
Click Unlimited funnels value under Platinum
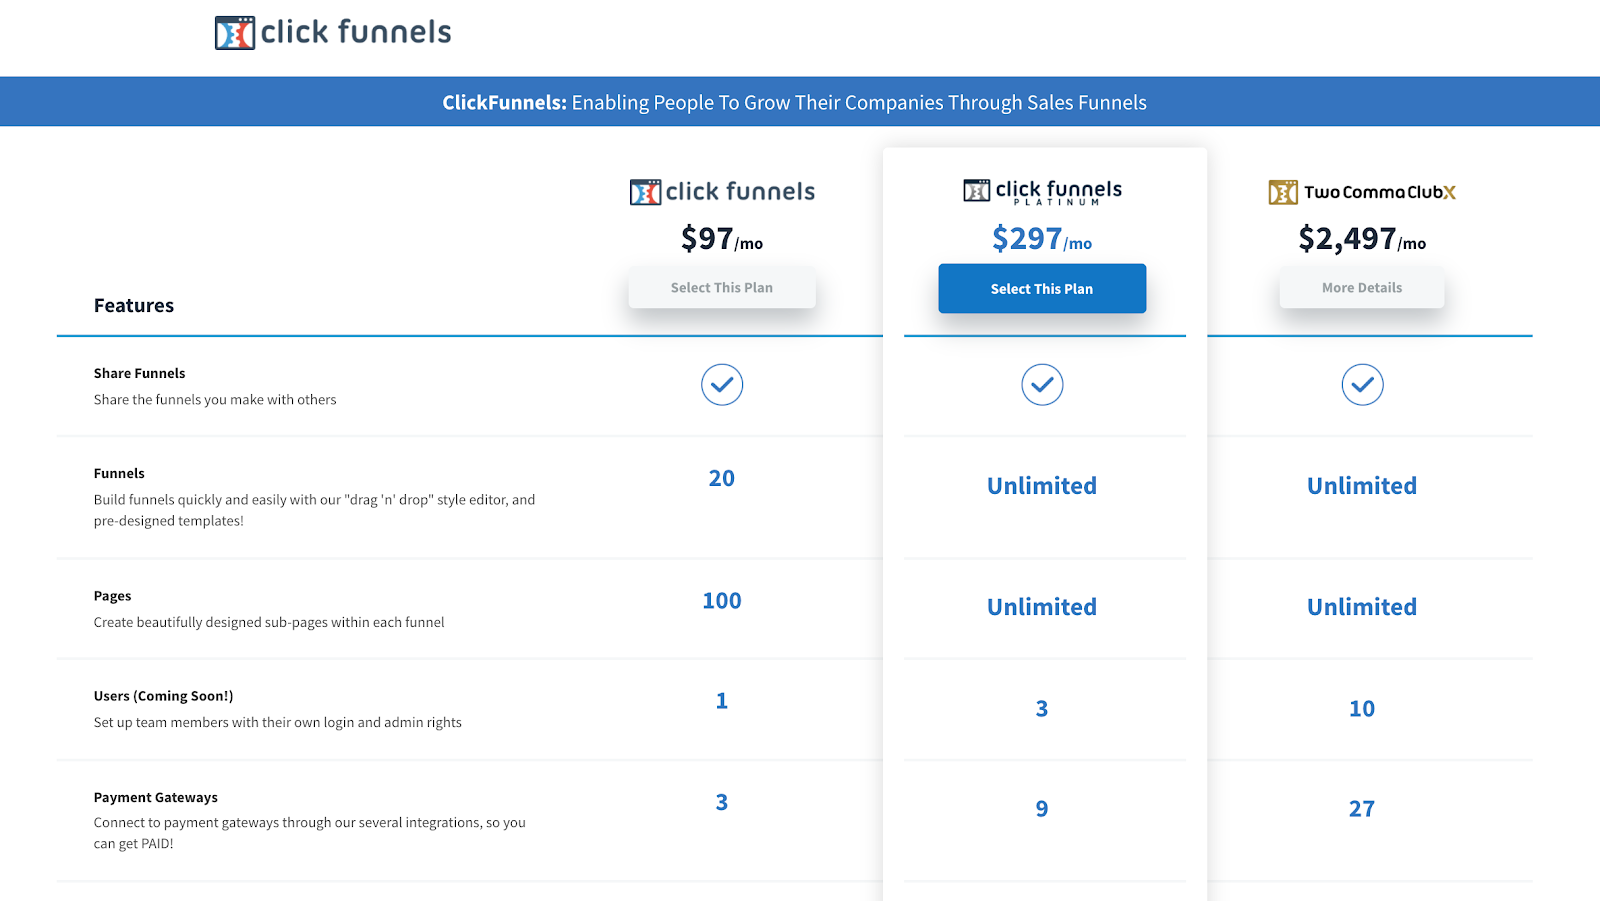tap(1042, 486)
